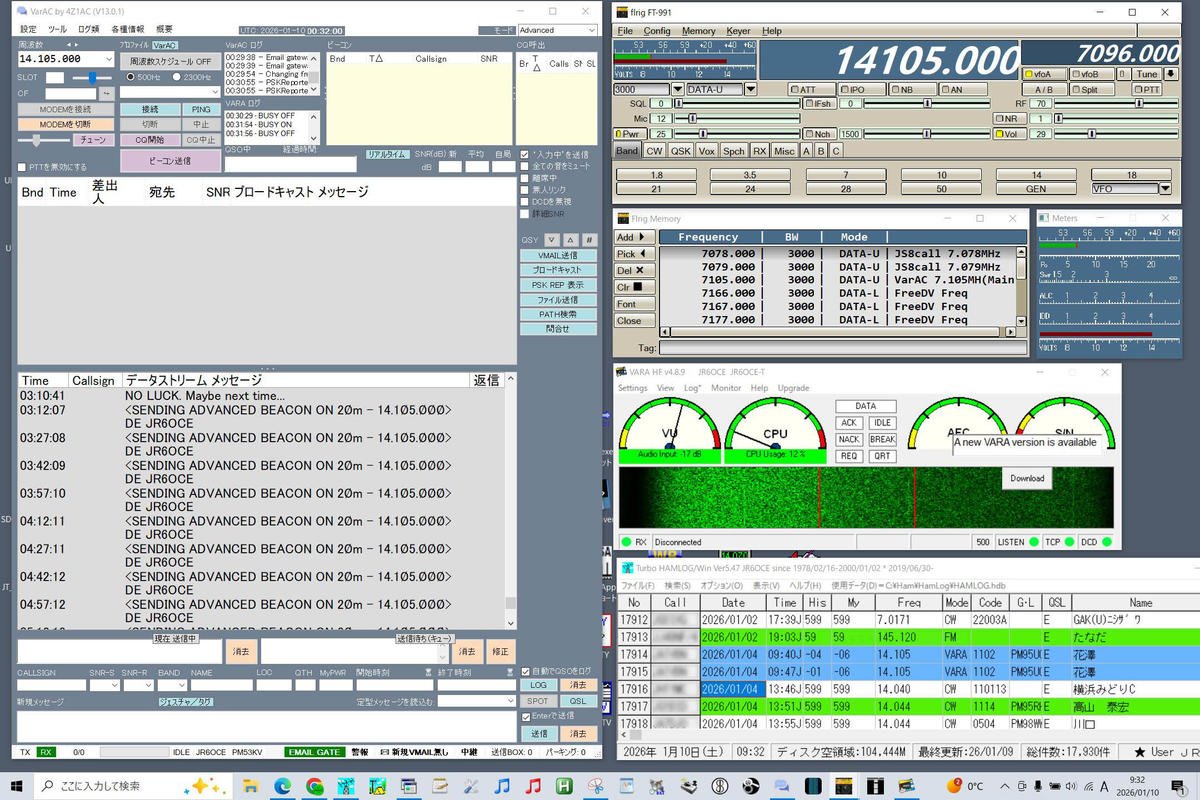Click the Del X button in Flrig Memory
The width and height of the screenshot is (1200, 800).
pos(635,270)
